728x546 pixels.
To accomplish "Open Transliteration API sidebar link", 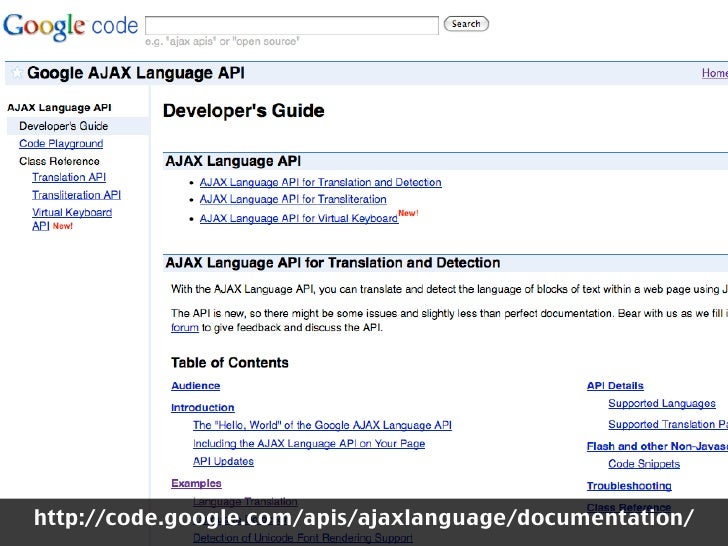I will [x=76, y=195].
